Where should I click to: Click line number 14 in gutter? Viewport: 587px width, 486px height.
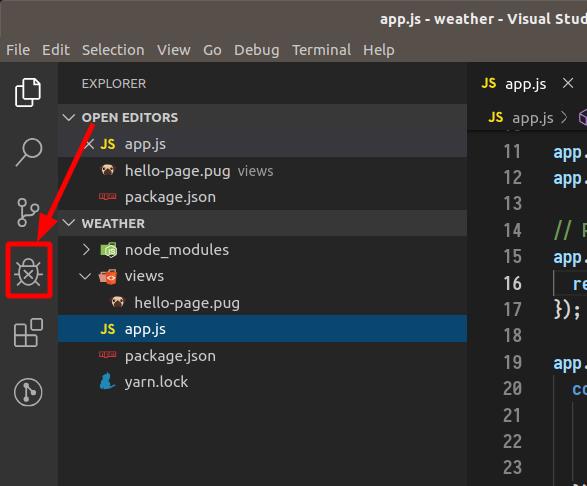tap(513, 231)
